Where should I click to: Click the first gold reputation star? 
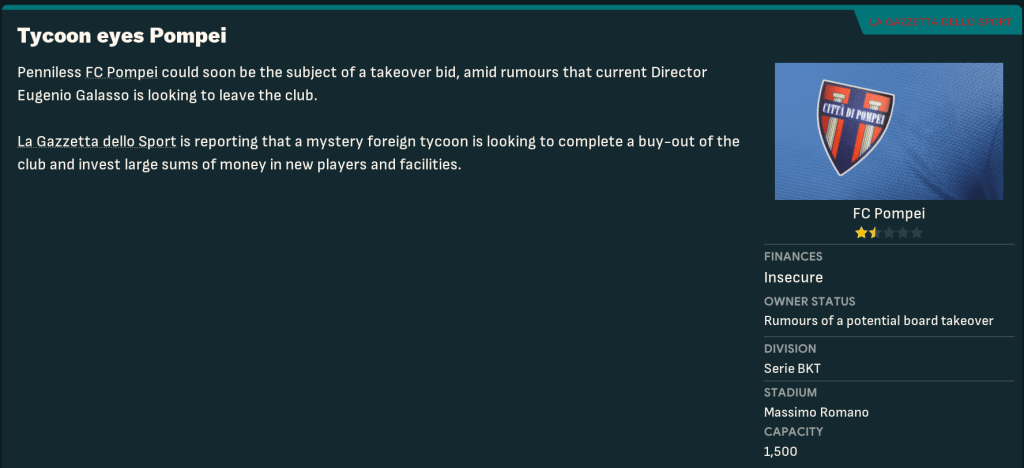860,233
